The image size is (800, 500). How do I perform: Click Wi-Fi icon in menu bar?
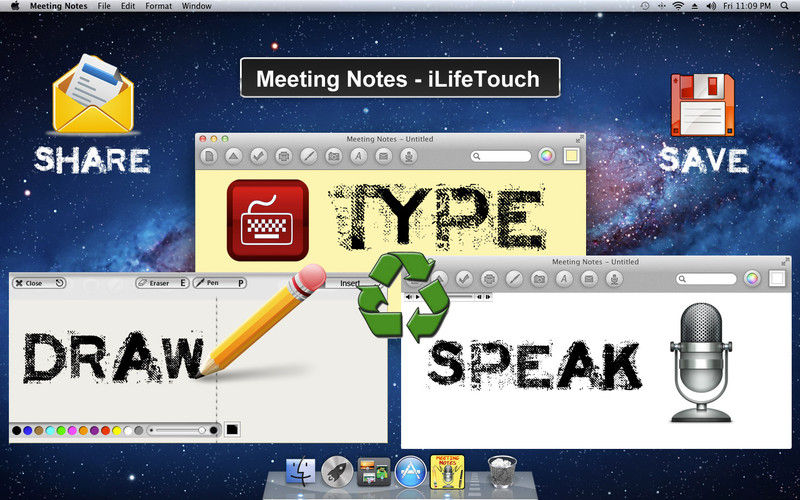678,6
